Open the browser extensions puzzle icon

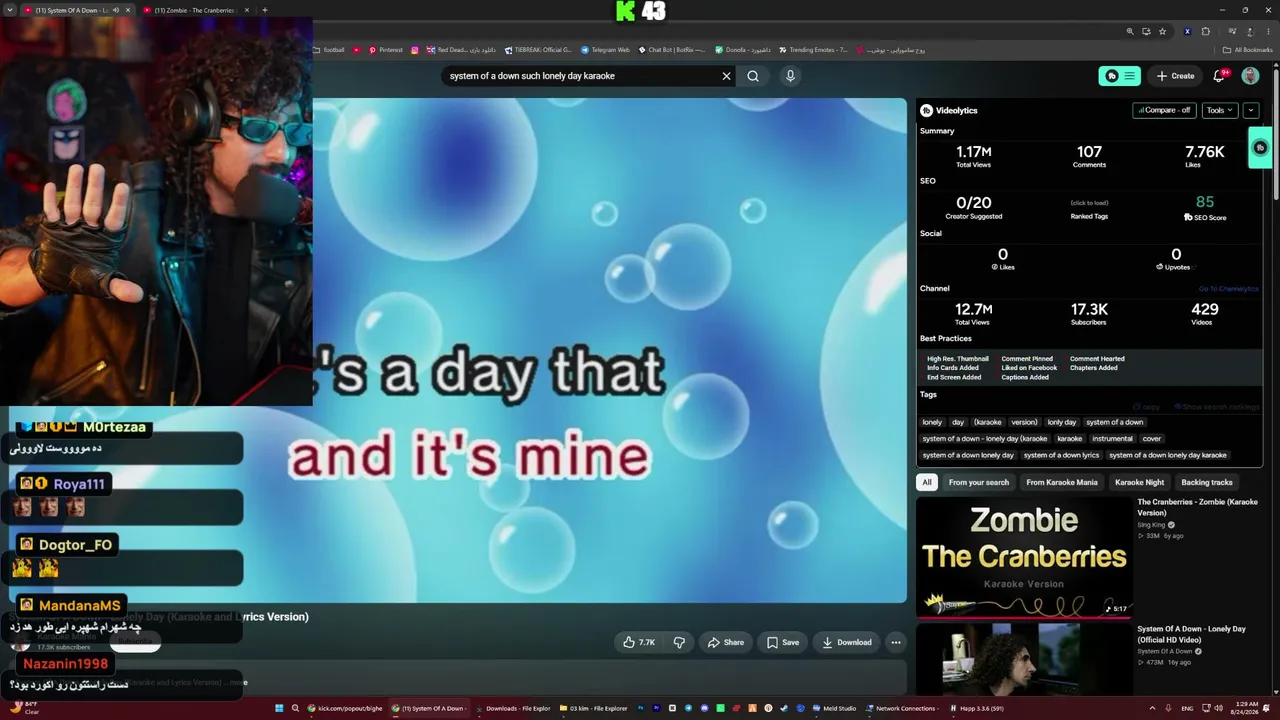click(x=1206, y=31)
